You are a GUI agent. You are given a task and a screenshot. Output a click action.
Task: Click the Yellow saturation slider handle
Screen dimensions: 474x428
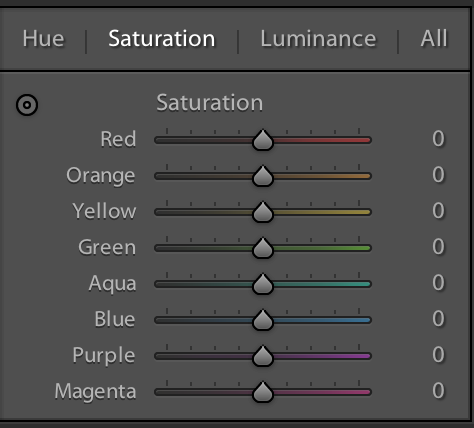pos(263,212)
